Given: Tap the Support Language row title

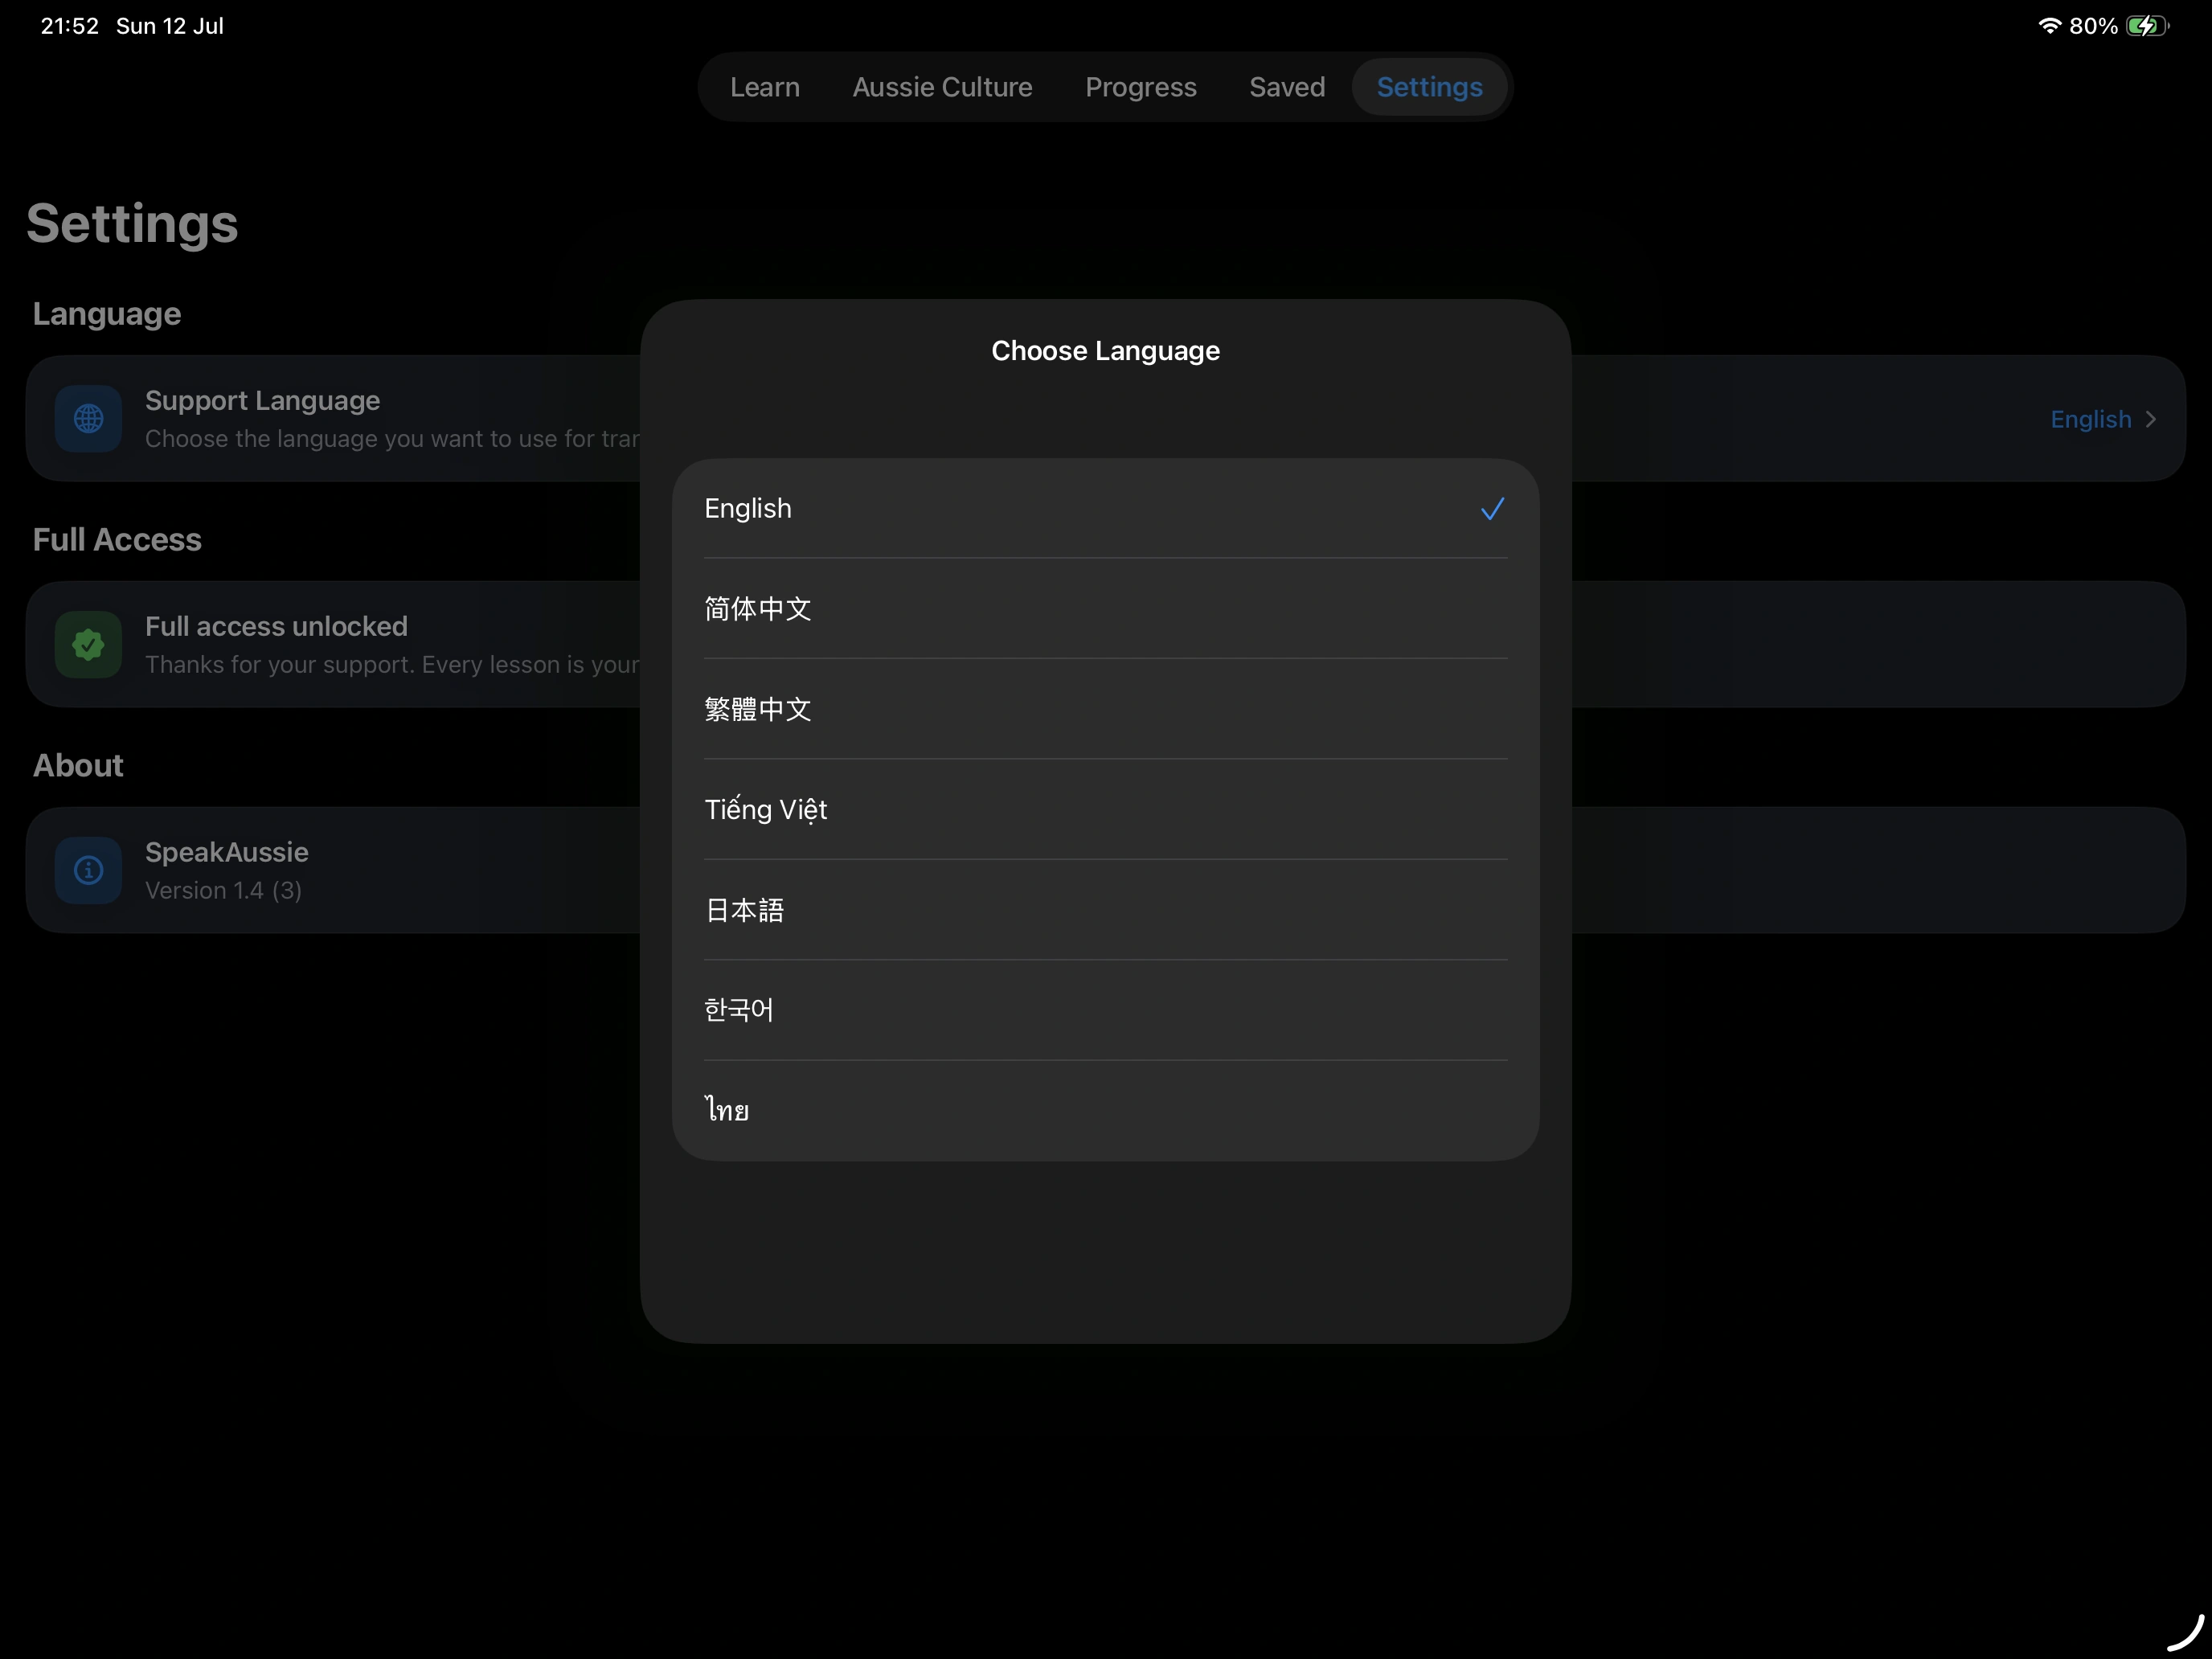Looking at the screenshot, I should tap(262, 401).
